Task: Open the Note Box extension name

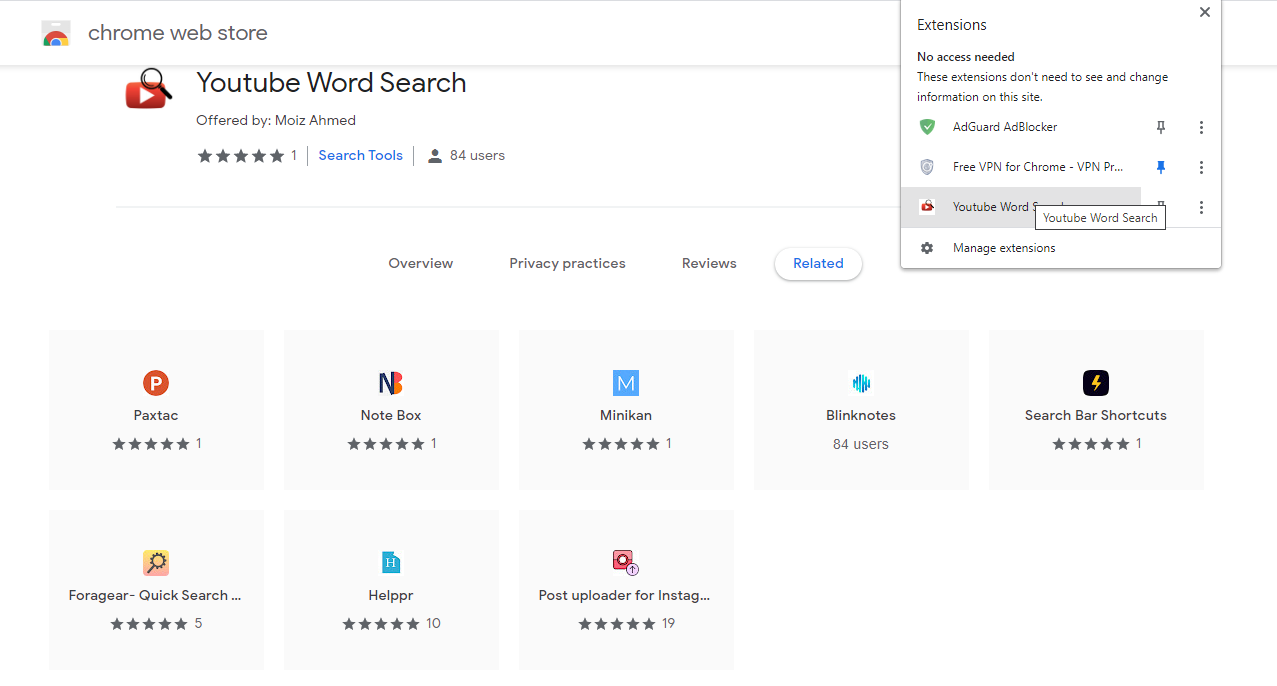Action: [391, 415]
